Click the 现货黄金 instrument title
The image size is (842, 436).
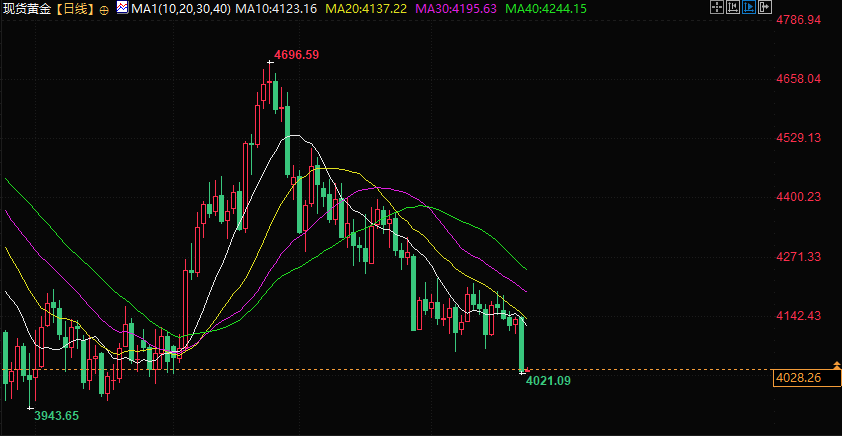pos(28,9)
